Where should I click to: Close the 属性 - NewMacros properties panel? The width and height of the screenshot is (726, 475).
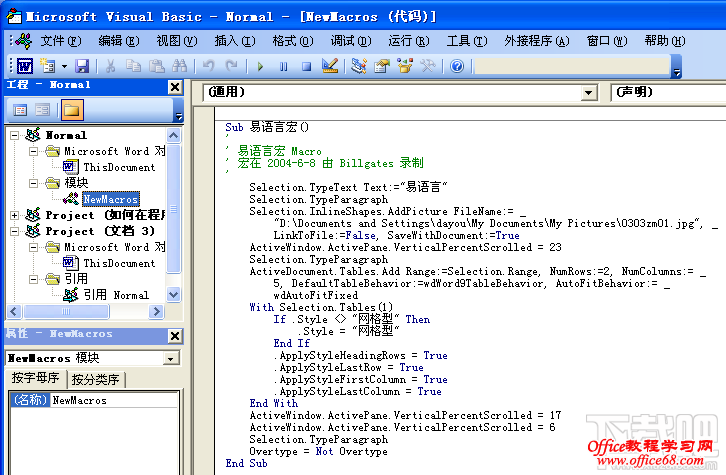pos(175,336)
